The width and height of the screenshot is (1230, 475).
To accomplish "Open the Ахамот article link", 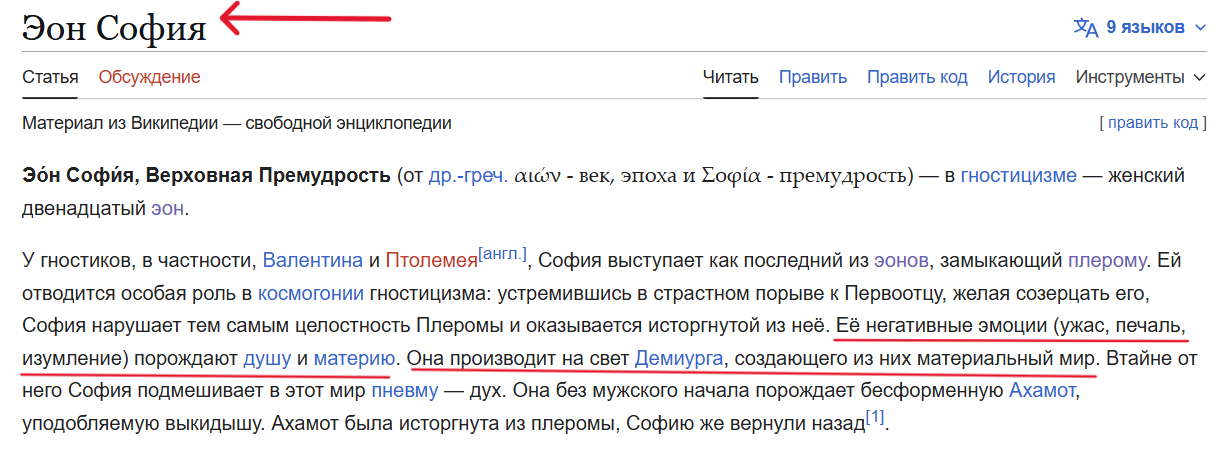I will point(1044,390).
